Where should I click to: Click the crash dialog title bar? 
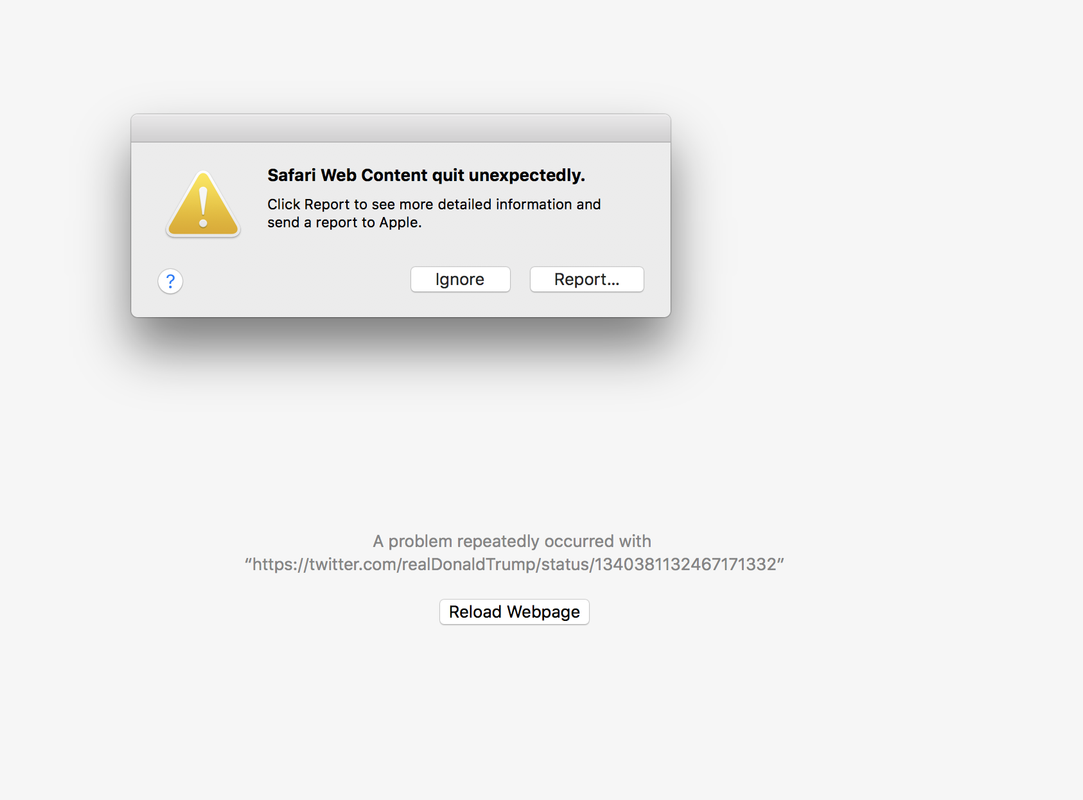(x=401, y=128)
